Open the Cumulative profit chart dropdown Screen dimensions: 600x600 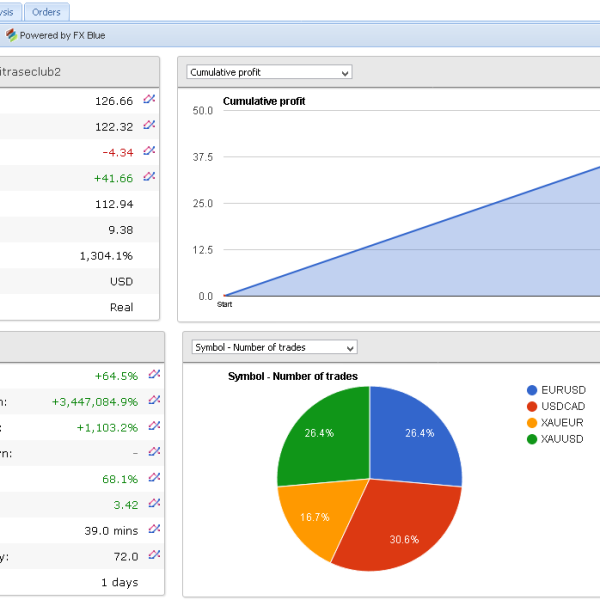pyautogui.click(x=269, y=72)
